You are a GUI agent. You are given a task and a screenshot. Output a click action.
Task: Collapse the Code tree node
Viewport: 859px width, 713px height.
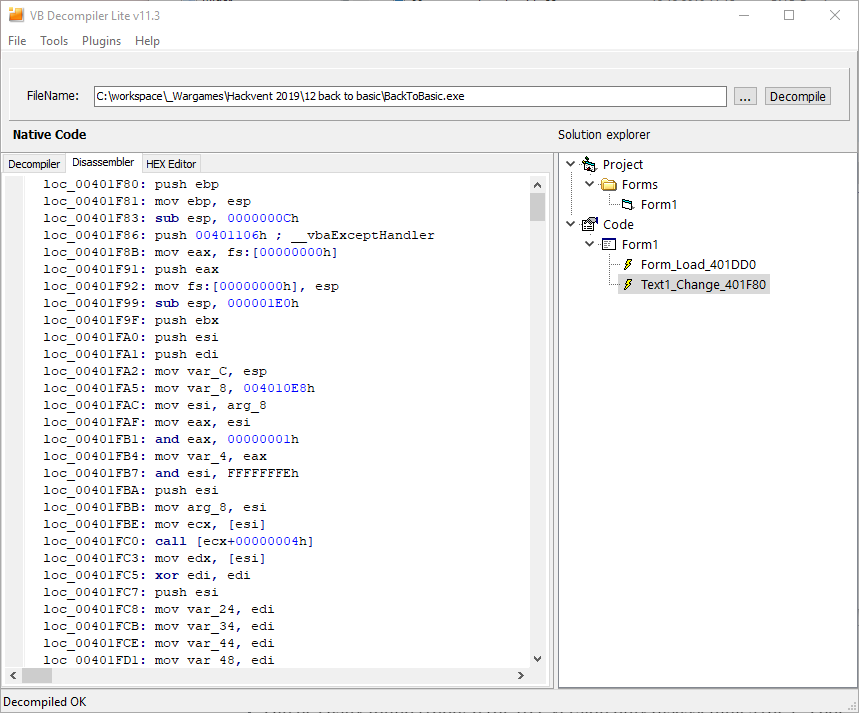tap(570, 224)
